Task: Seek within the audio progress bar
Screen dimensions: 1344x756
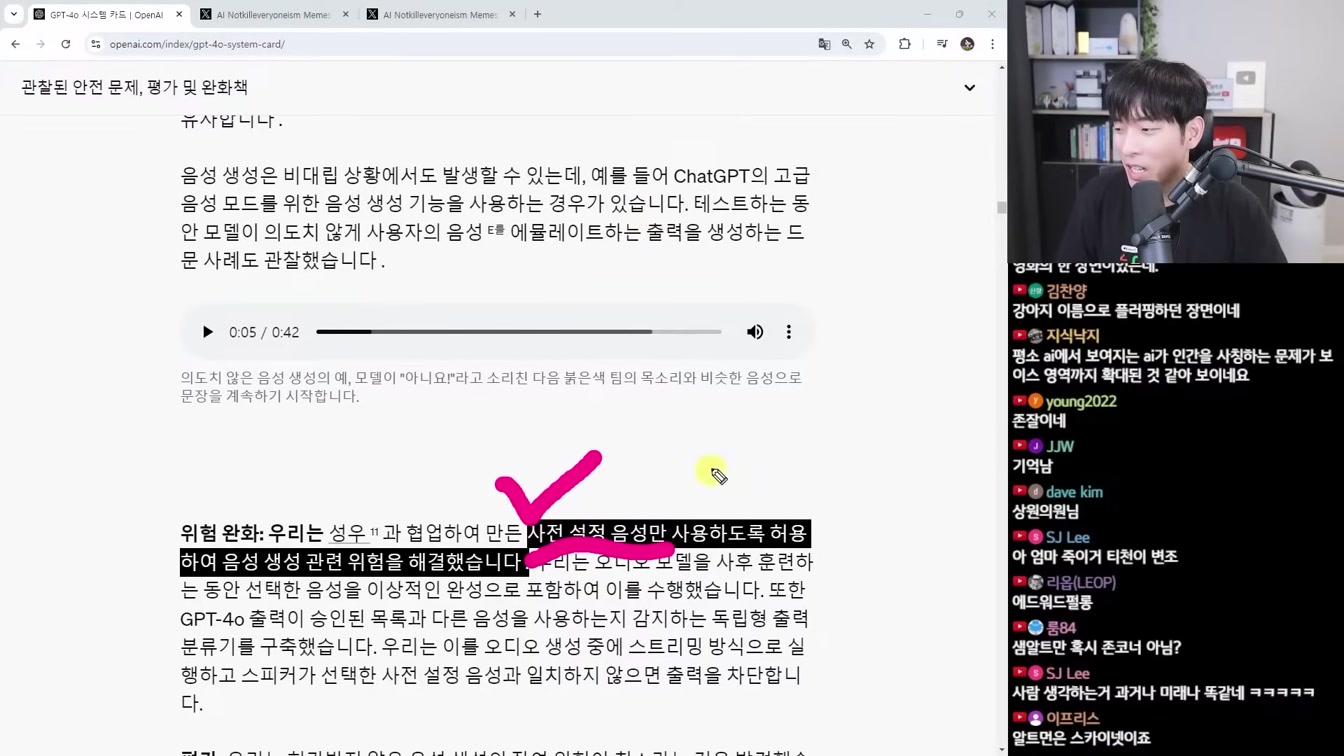Action: 518,332
